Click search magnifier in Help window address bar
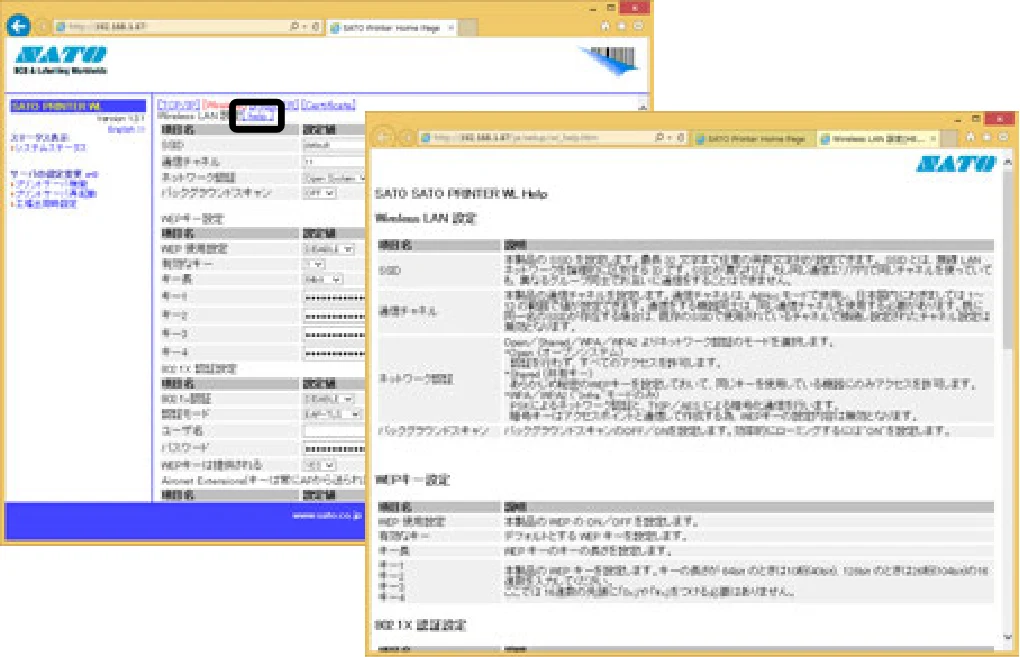 pyautogui.click(x=660, y=138)
